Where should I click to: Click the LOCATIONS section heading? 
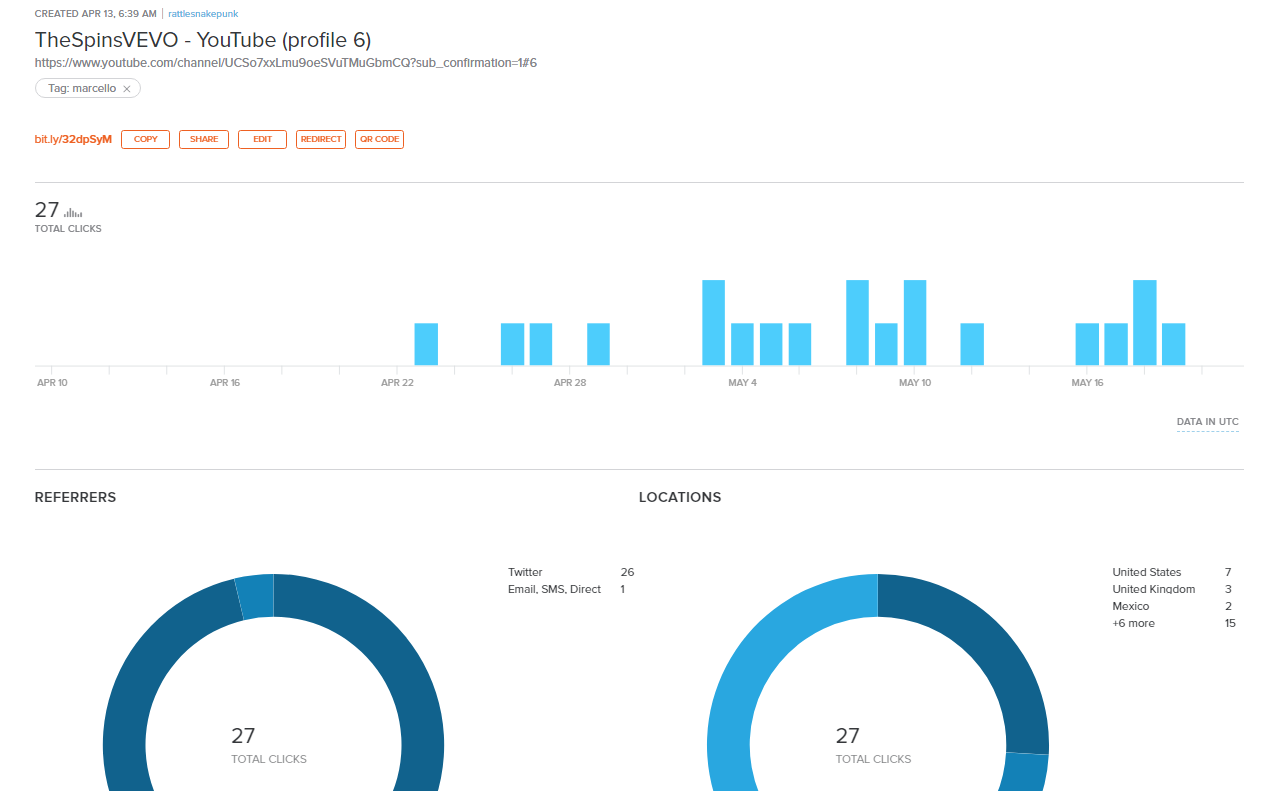(x=680, y=497)
